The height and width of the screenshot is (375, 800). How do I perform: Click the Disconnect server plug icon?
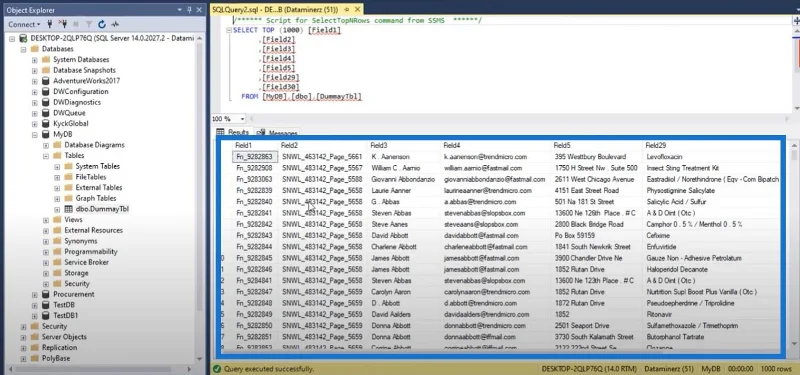click(x=63, y=24)
